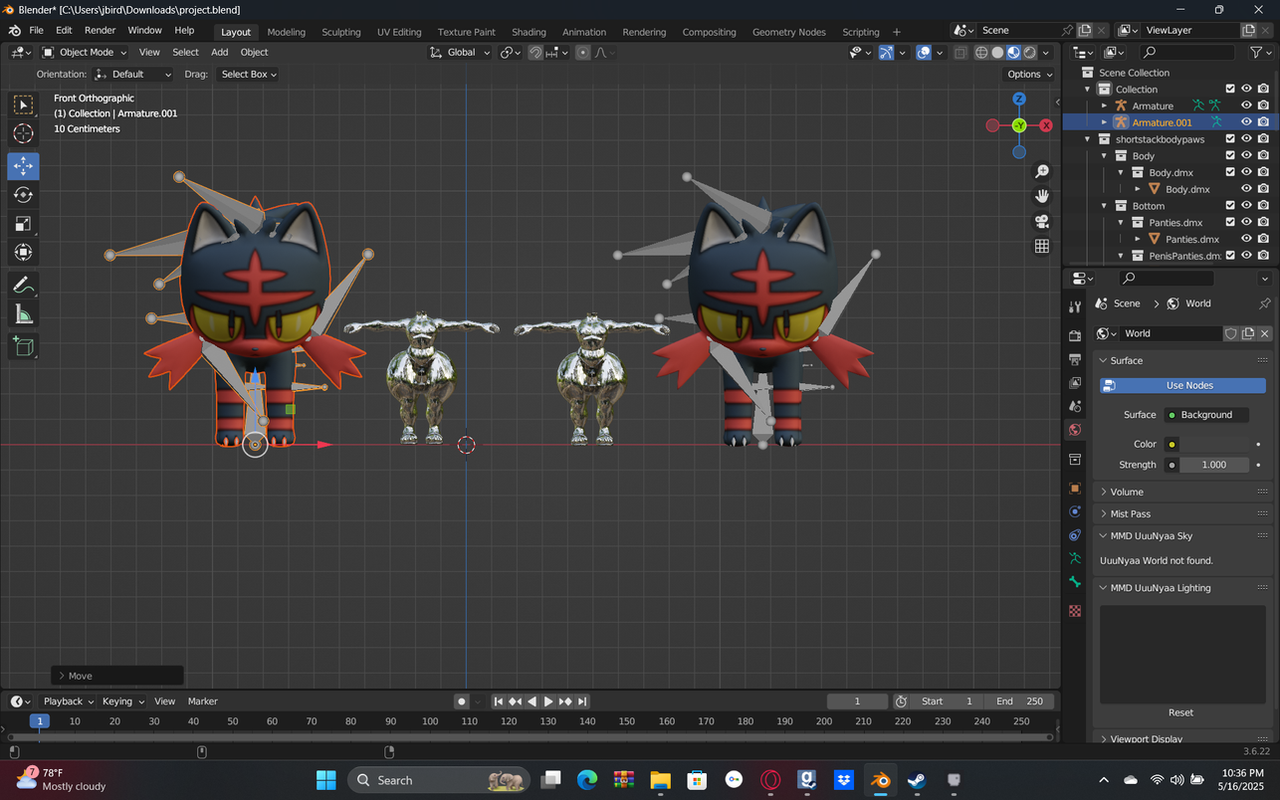Switch to wireframe viewport shading
The image size is (1280, 800).
coord(982,52)
